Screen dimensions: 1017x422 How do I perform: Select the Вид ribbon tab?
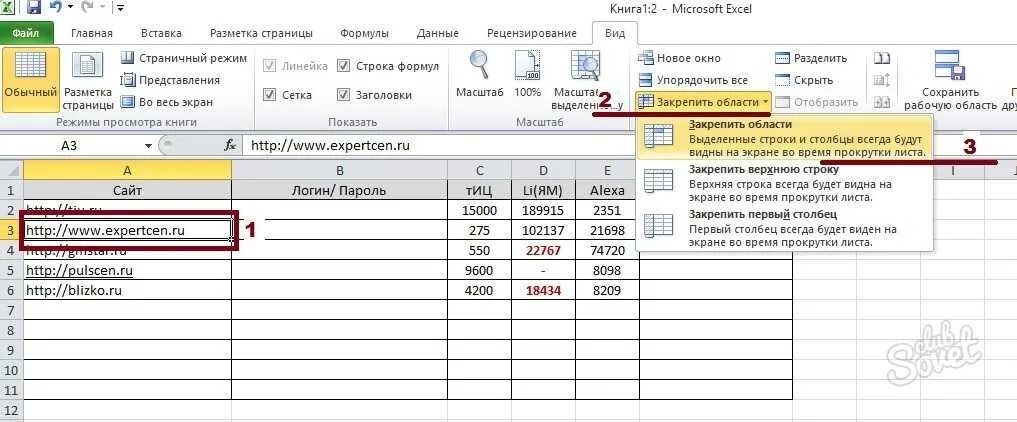click(615, 33)
